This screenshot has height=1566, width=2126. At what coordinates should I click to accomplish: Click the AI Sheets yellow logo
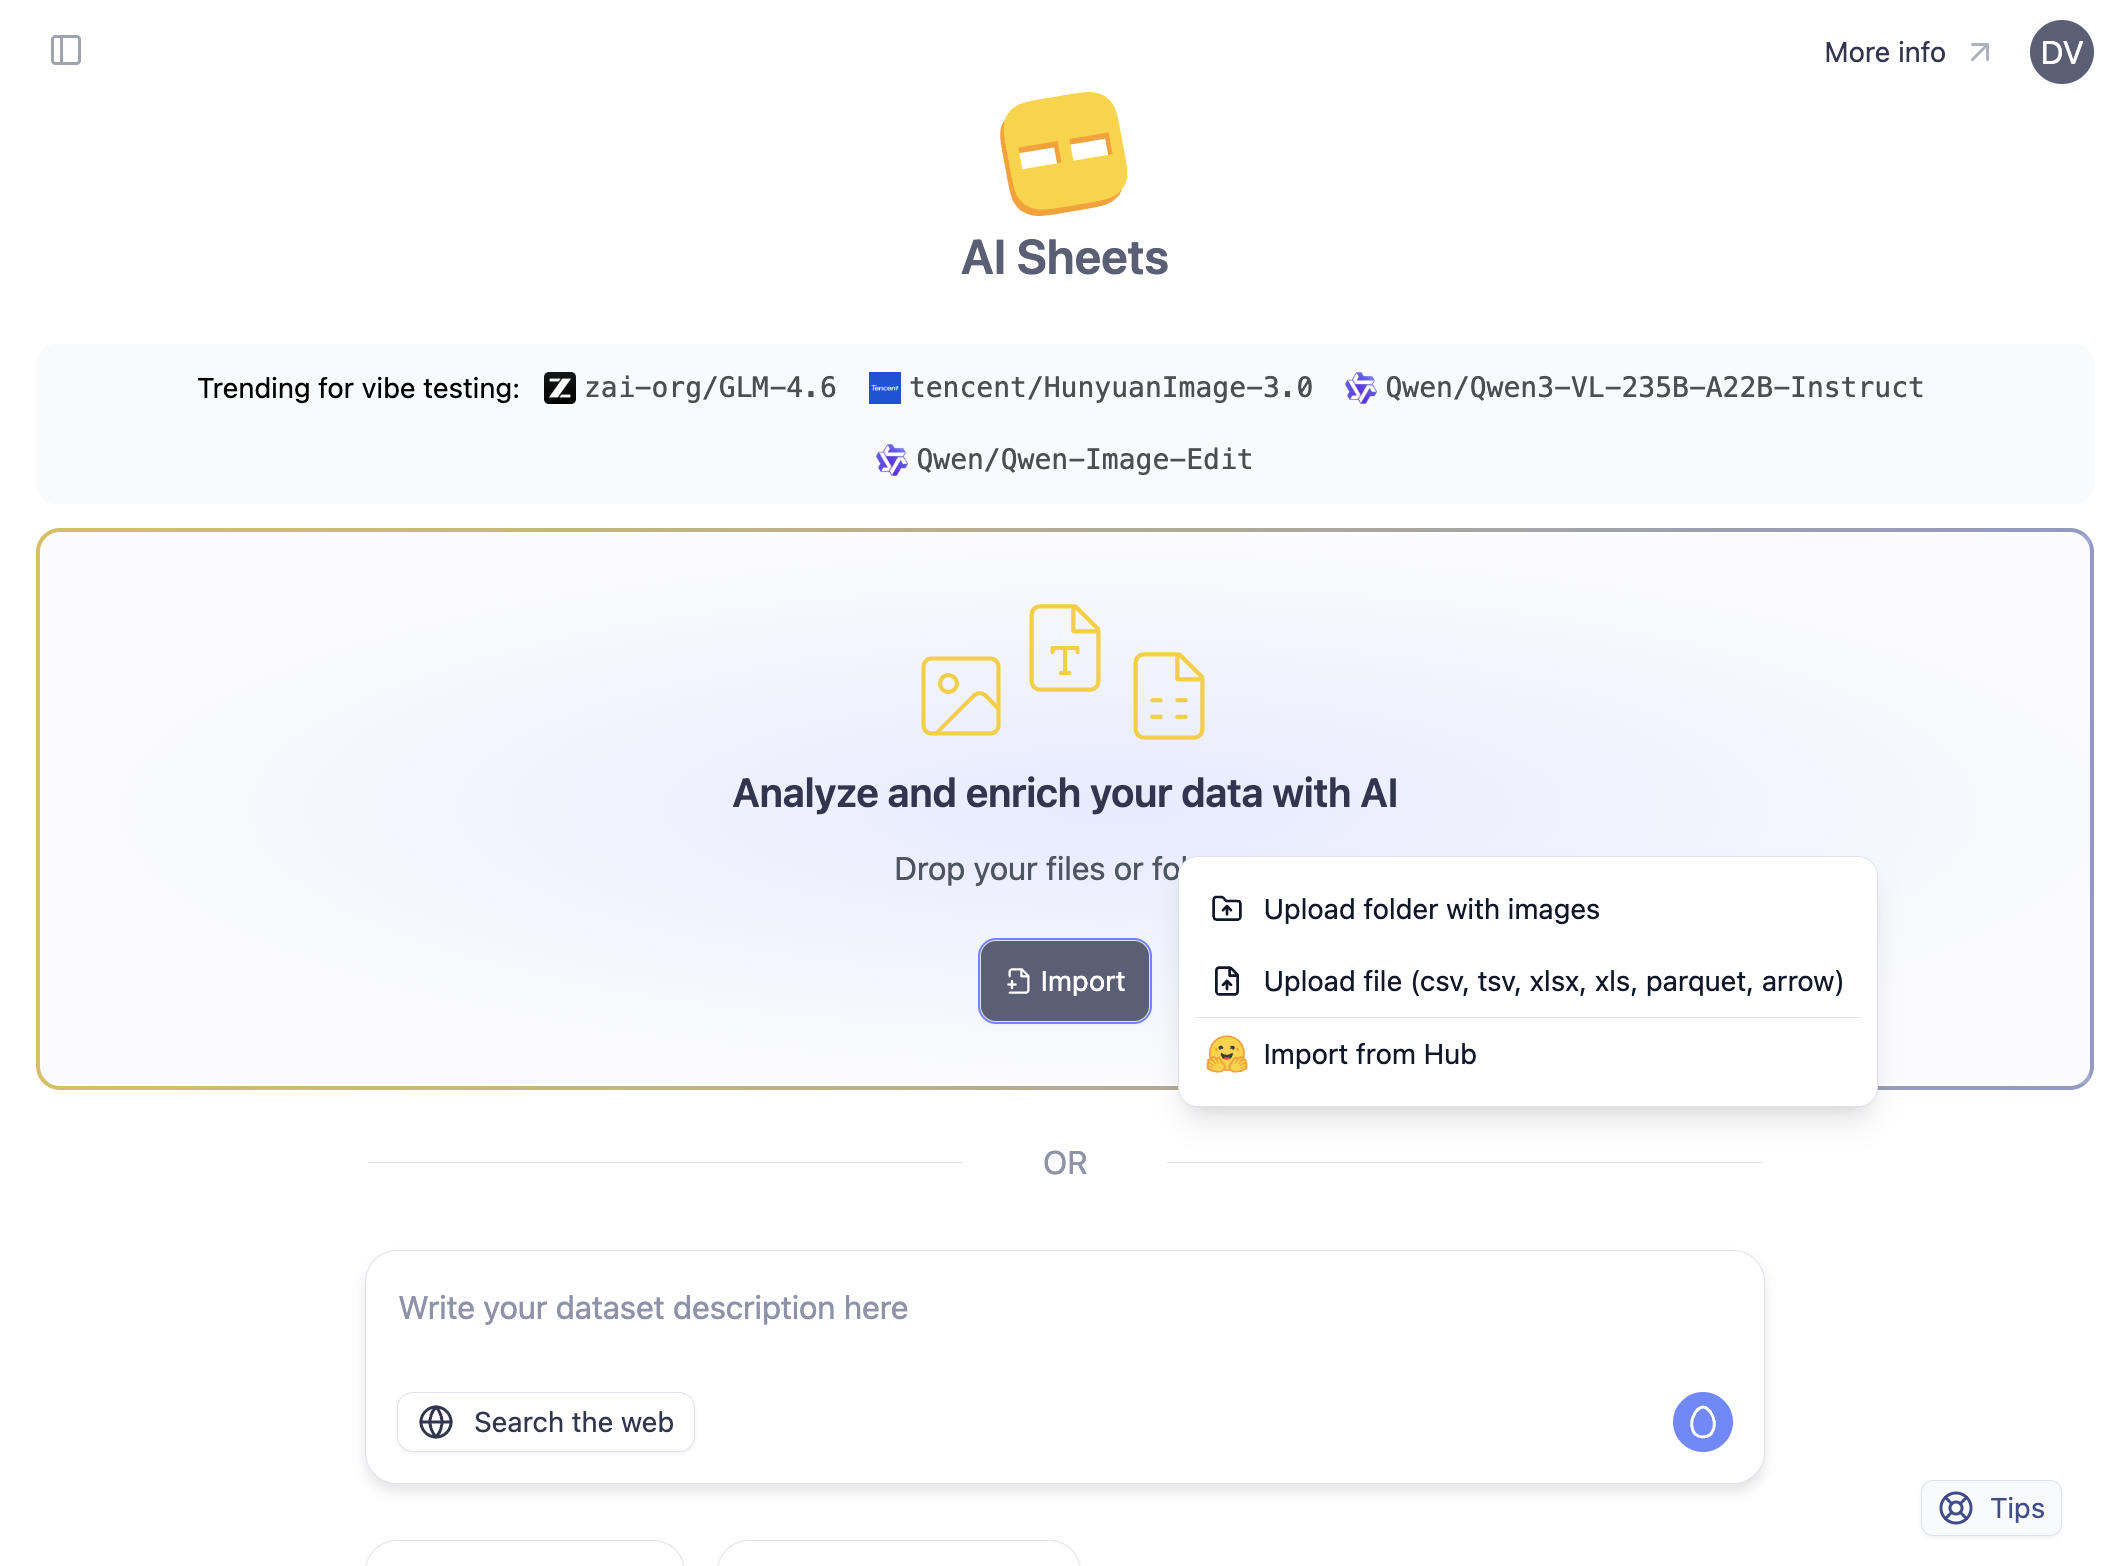click(1064, 153)
